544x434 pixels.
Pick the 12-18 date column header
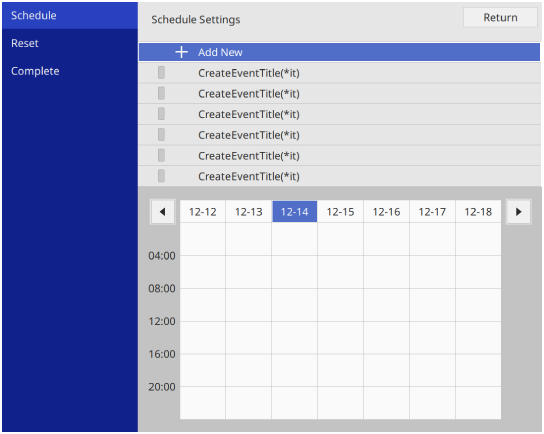(x=478, y=212)
